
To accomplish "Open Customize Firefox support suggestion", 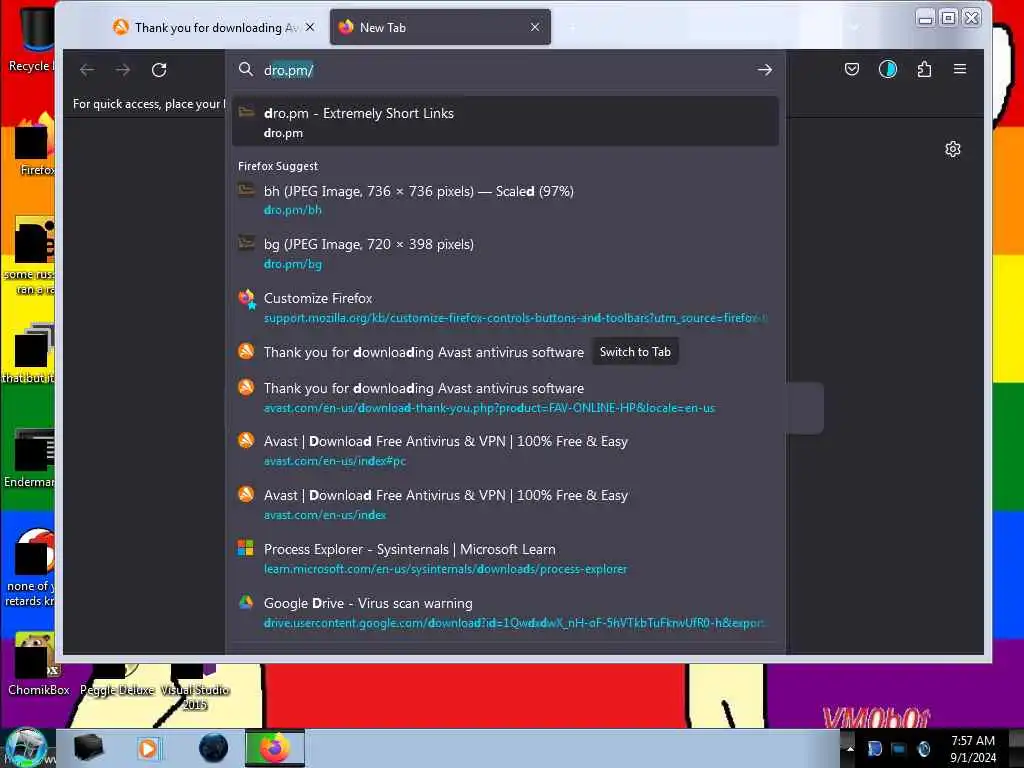I will tap(505, 308).
